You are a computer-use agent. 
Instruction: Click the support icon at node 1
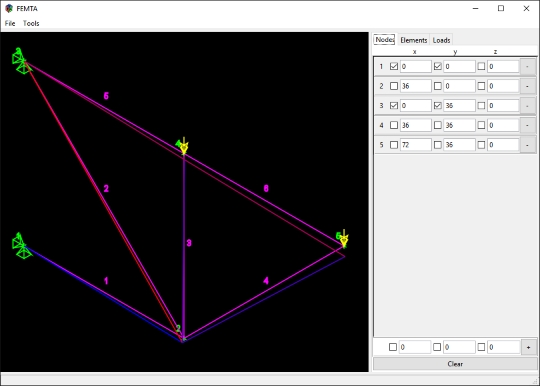[21, 247]
